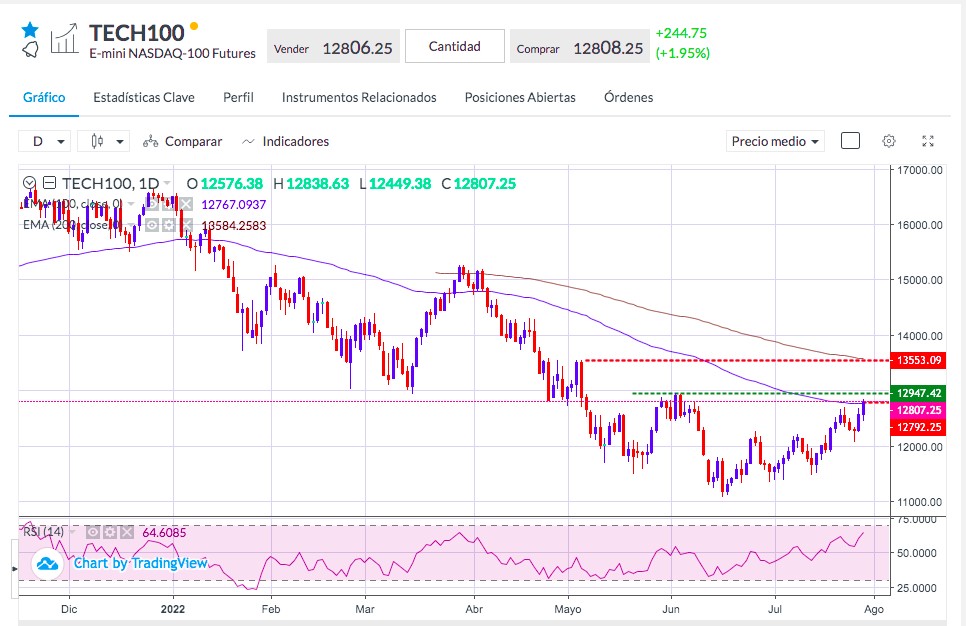The width and height of the screenshot is (966, 626).
Task: Click the price alert bell icon
Action: 30,50
